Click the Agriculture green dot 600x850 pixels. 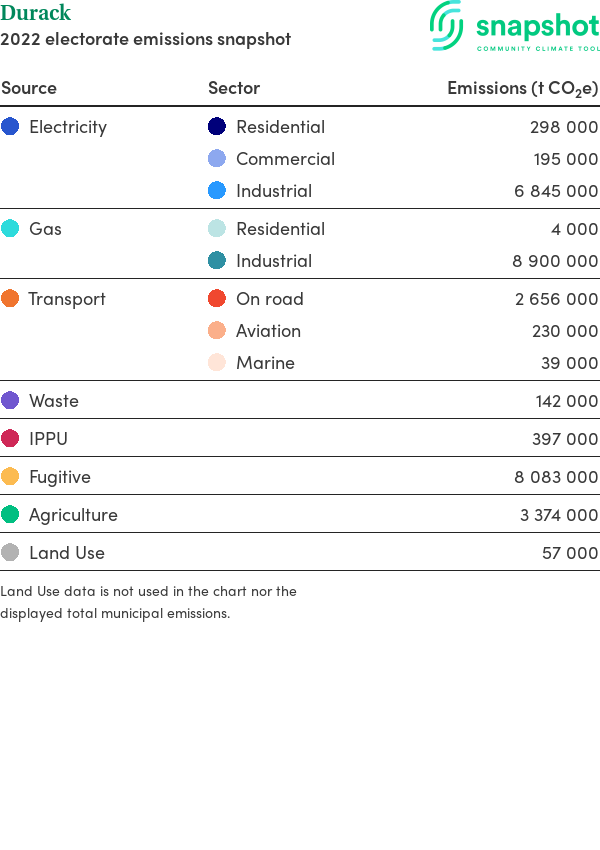(x=10, y=514)
